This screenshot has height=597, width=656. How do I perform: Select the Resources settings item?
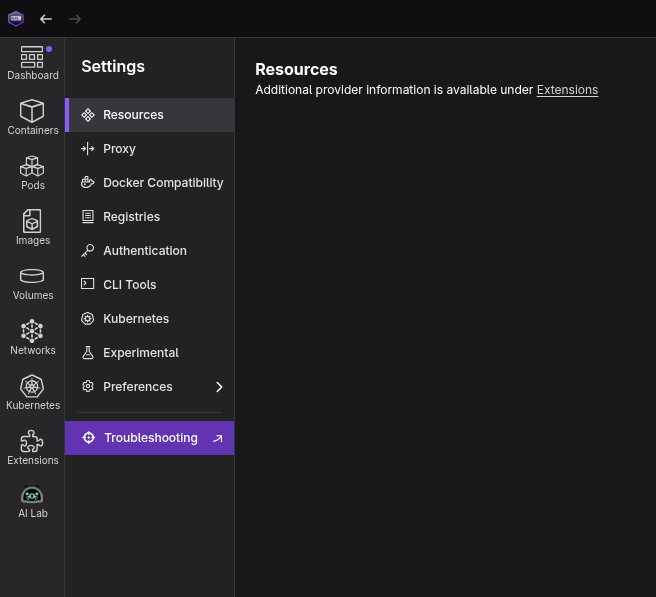pyautogui.click(x=150, y=115)
